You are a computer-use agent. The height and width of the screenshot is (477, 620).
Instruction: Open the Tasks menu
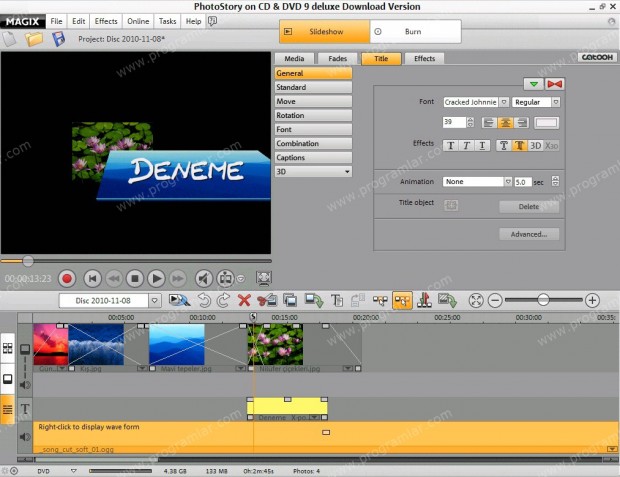click(x=167, y=21)
